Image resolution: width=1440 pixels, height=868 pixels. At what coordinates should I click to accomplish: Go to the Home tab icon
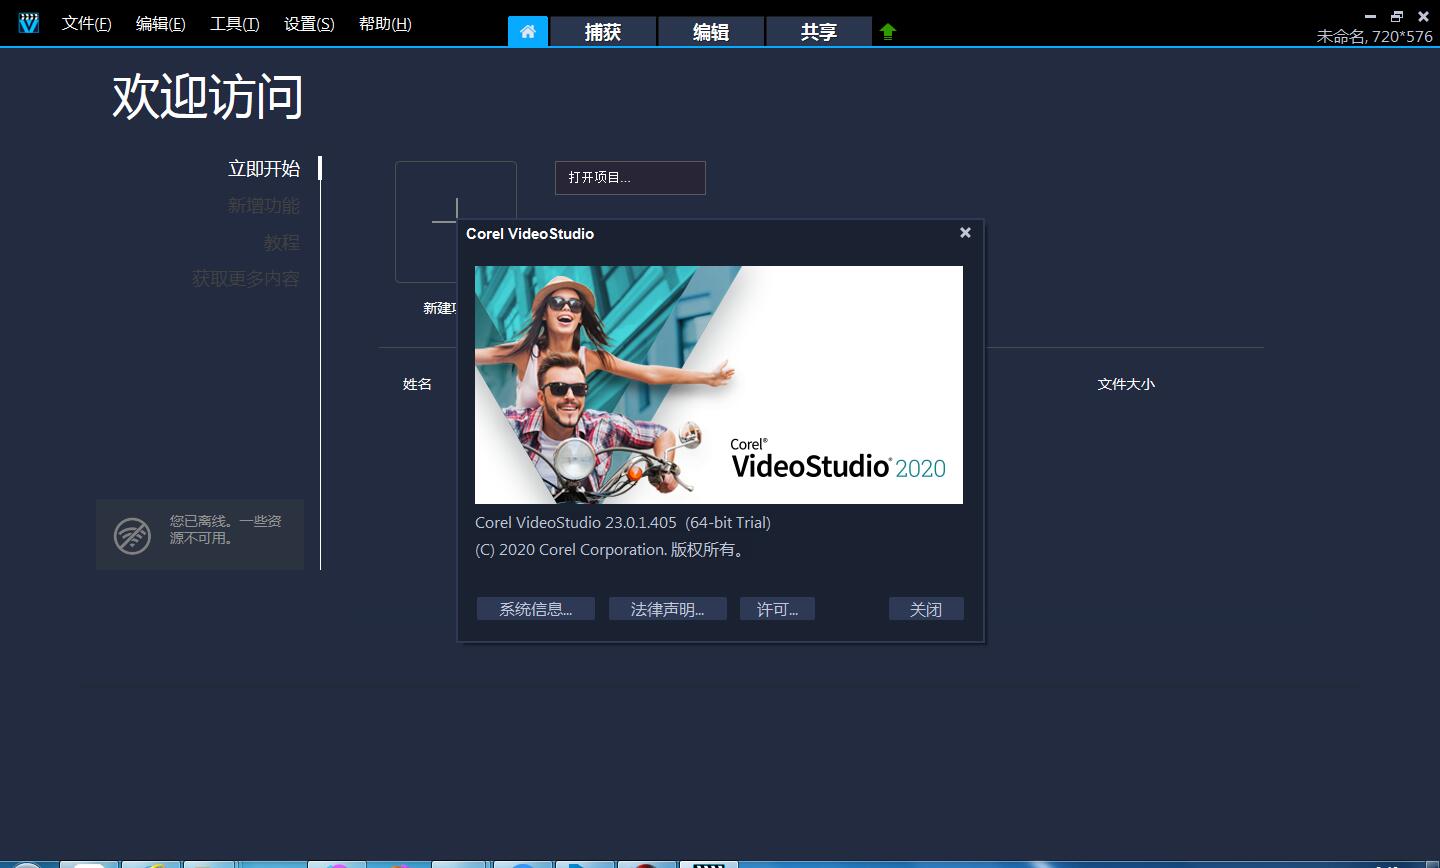pyautogui.click(x=528, y=31)
